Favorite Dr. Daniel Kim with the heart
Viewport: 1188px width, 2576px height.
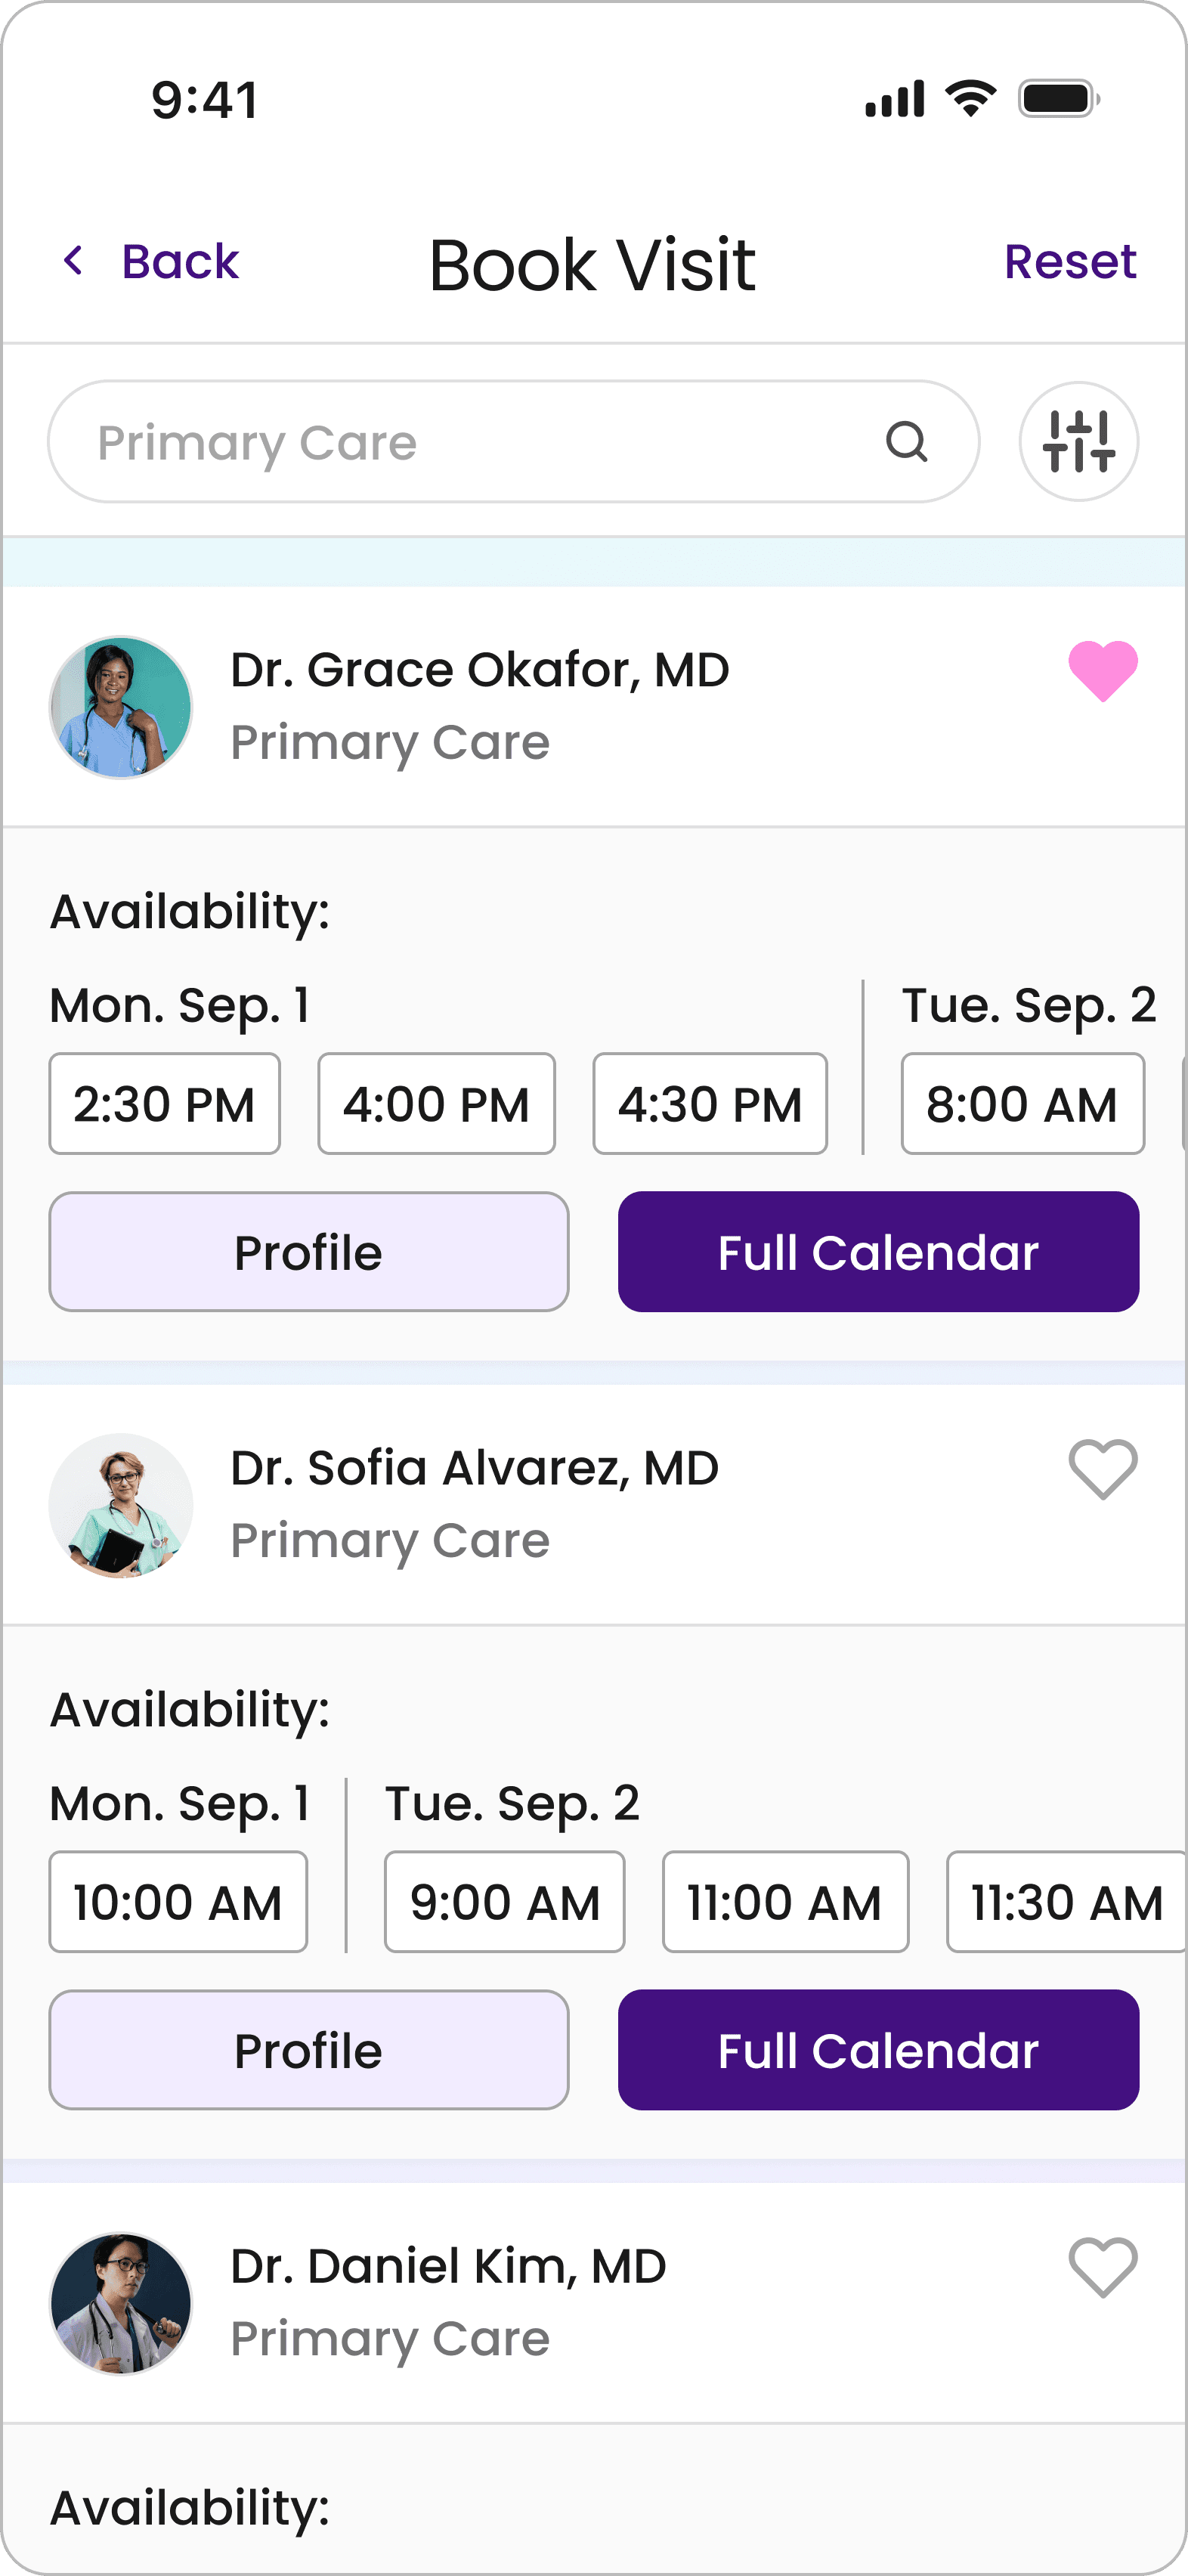(x=1103, y=2267)
